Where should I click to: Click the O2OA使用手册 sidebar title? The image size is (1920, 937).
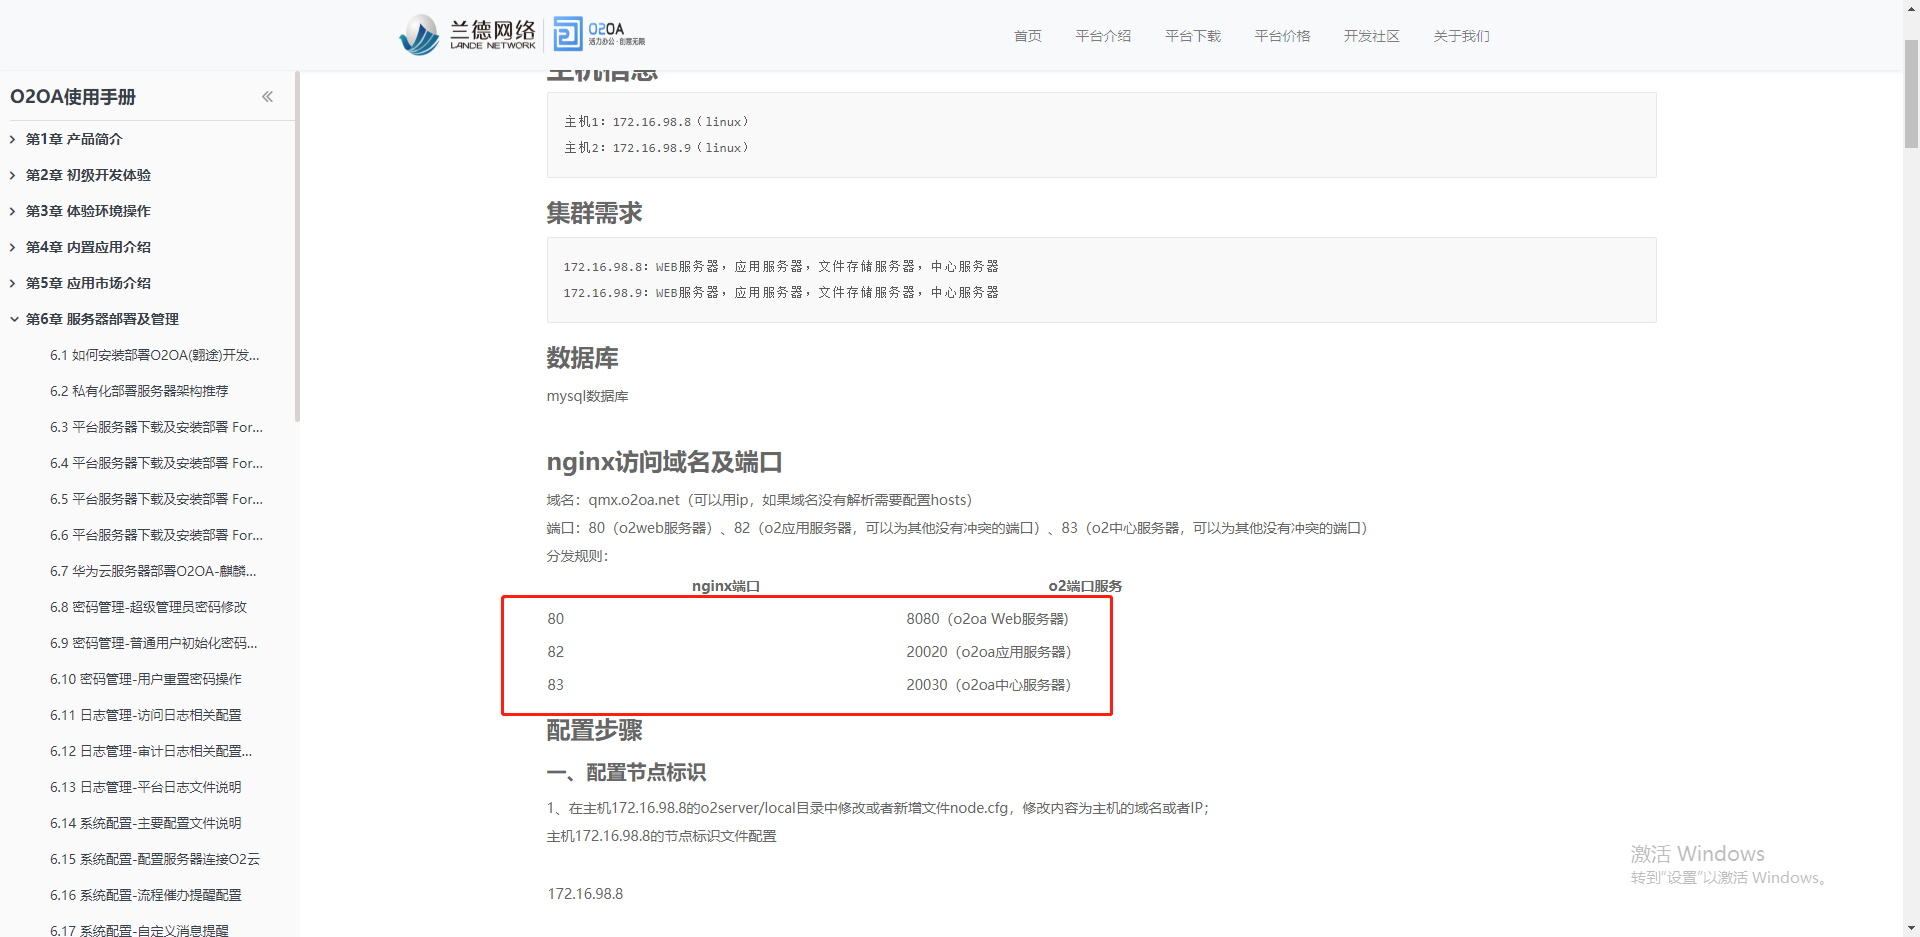[x=73, y=97]
